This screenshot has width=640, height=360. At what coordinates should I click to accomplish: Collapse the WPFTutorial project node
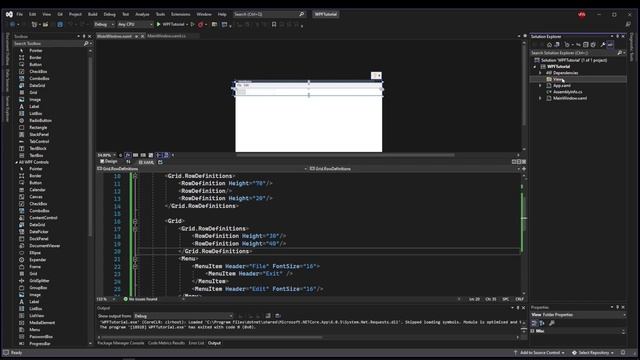pyautogui.click(x=535, y=67)
